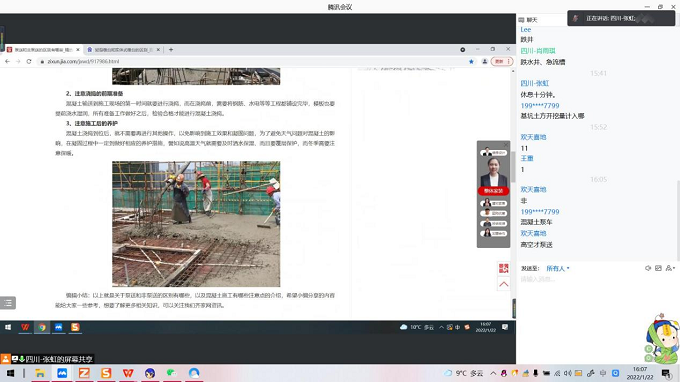Click the heading 3、注意施工后的养护

[92, 124]
